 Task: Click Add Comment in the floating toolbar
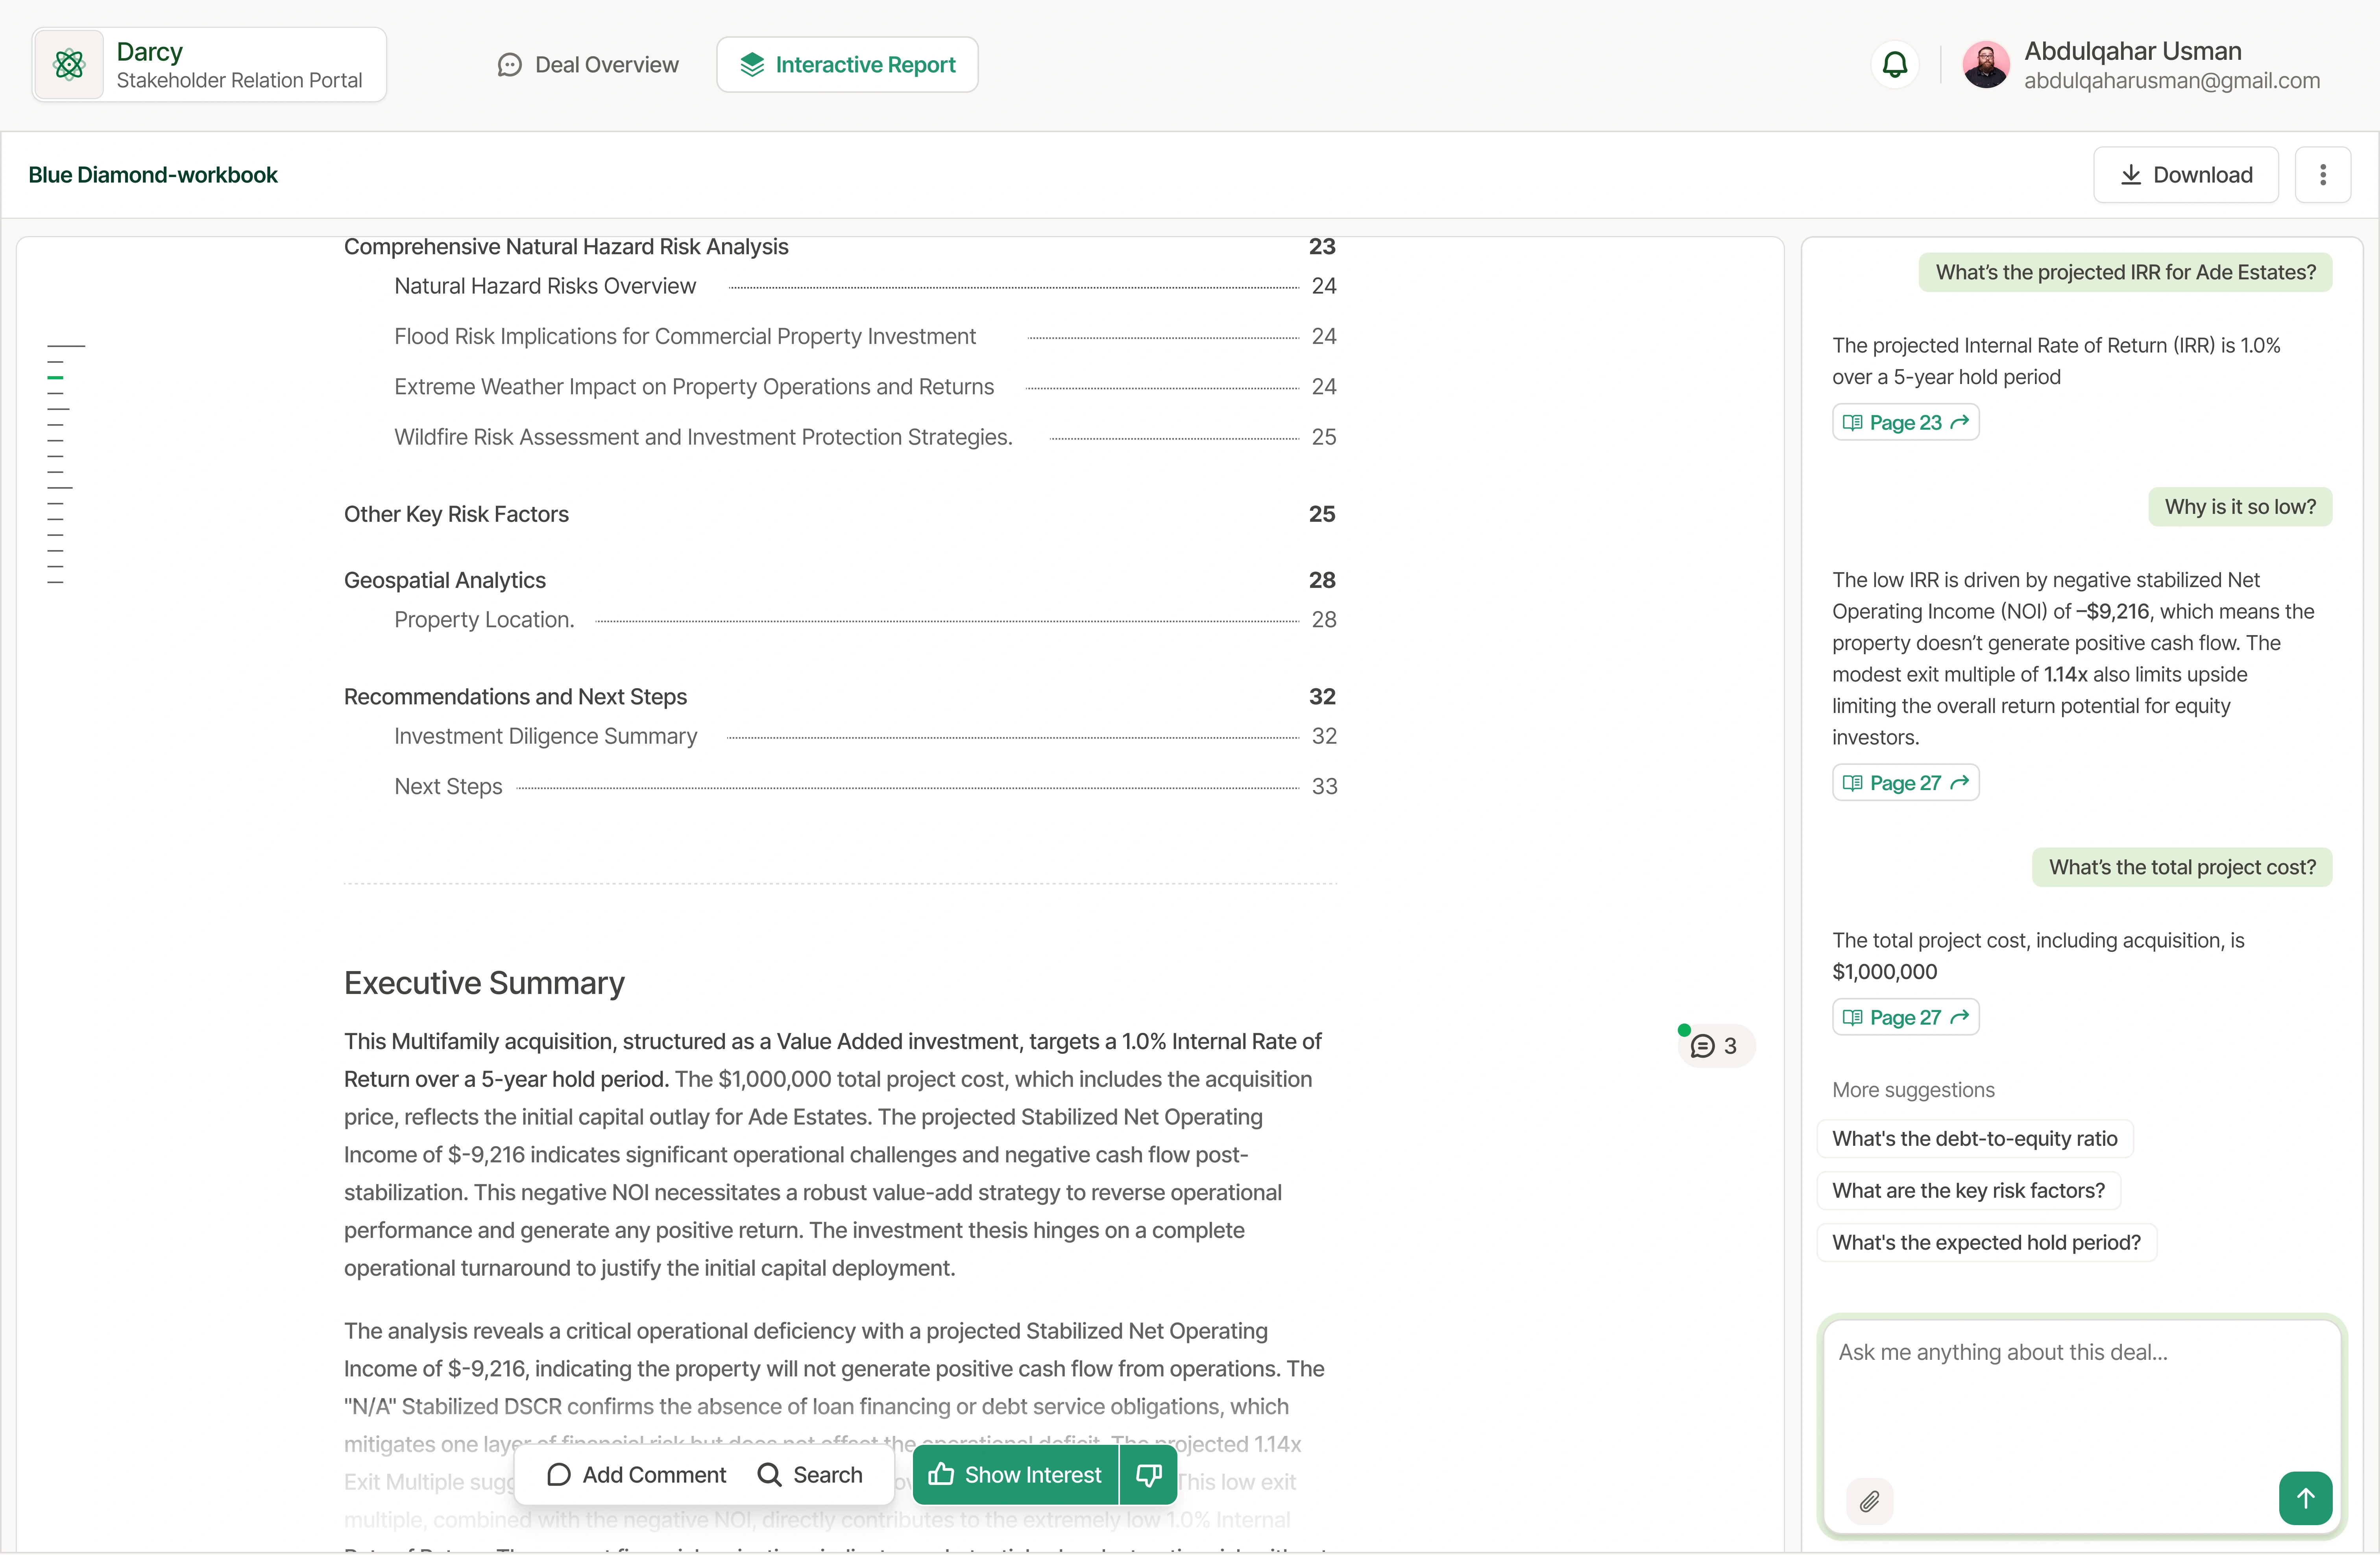tap(637, 1475)
